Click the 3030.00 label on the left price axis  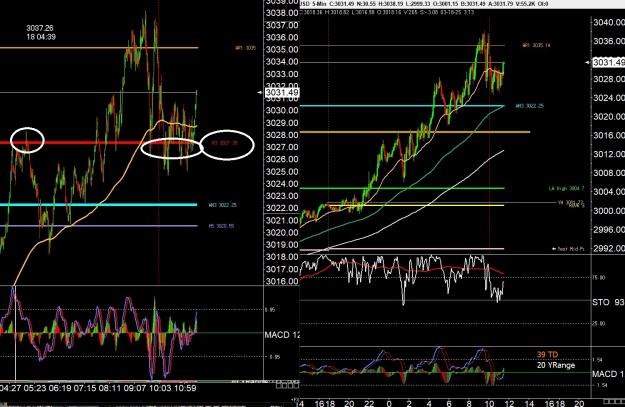(x=282, y=110)
